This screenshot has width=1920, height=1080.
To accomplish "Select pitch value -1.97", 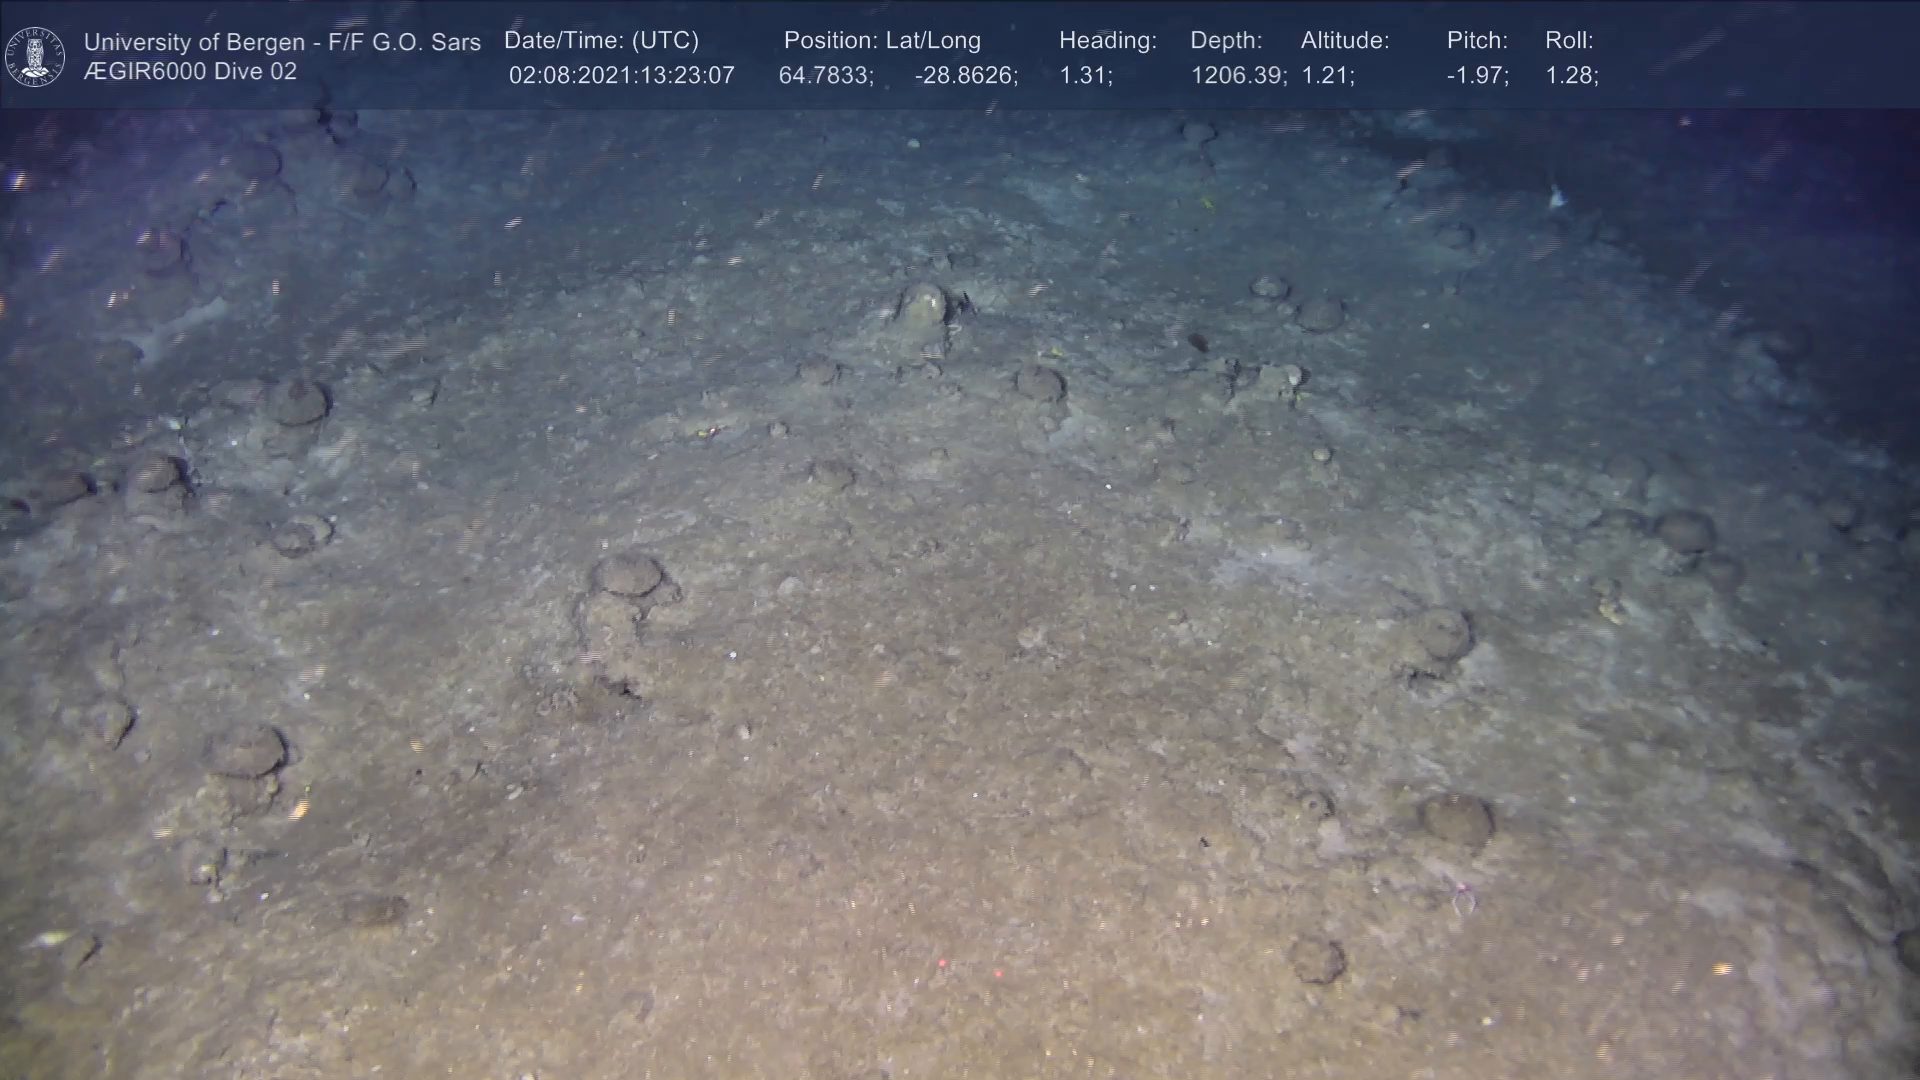I will pos(1476,76).
